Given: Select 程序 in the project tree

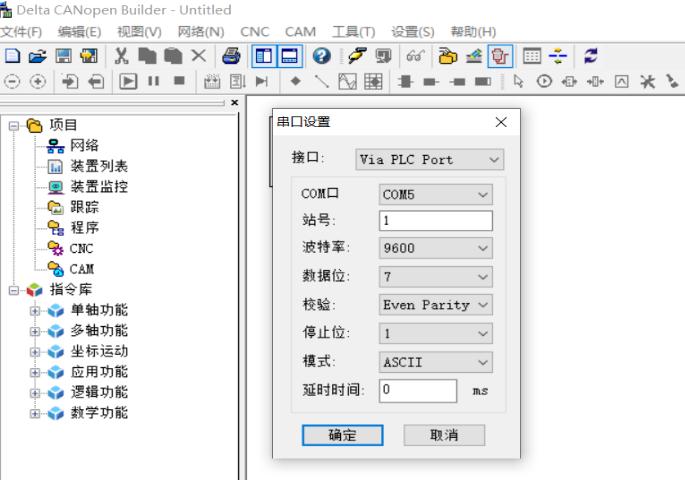Looking at the screenshot, I should tap(84, 228).
